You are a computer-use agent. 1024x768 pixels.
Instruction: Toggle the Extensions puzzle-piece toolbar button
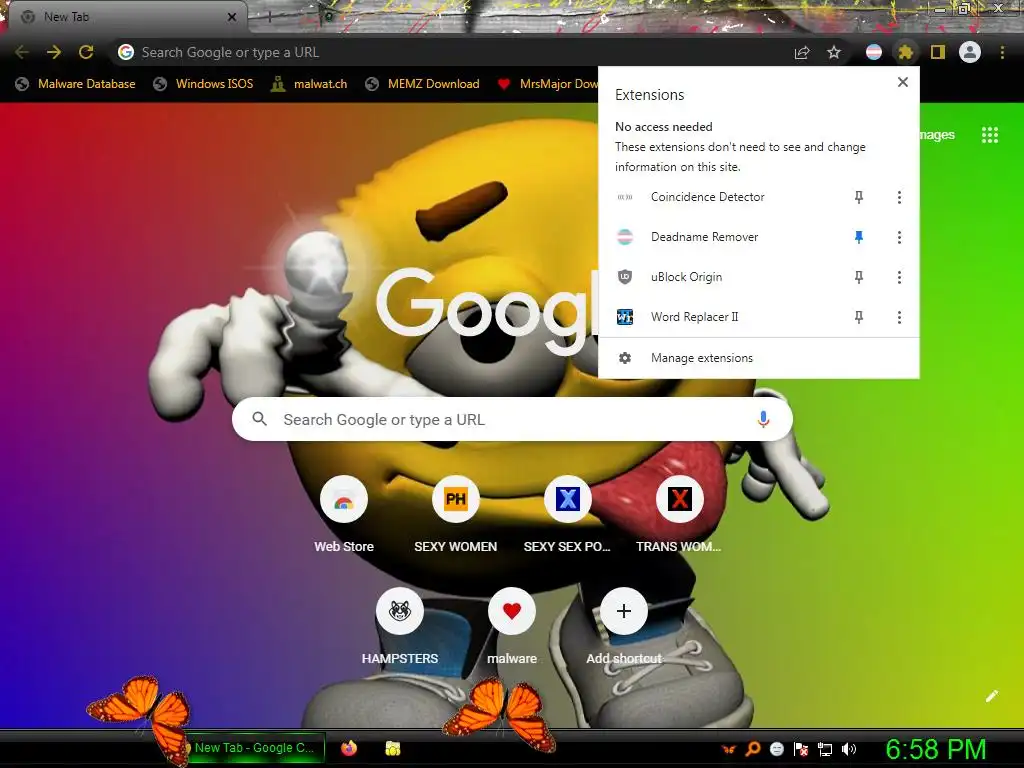pyautogui.click(x=905, y=52)
